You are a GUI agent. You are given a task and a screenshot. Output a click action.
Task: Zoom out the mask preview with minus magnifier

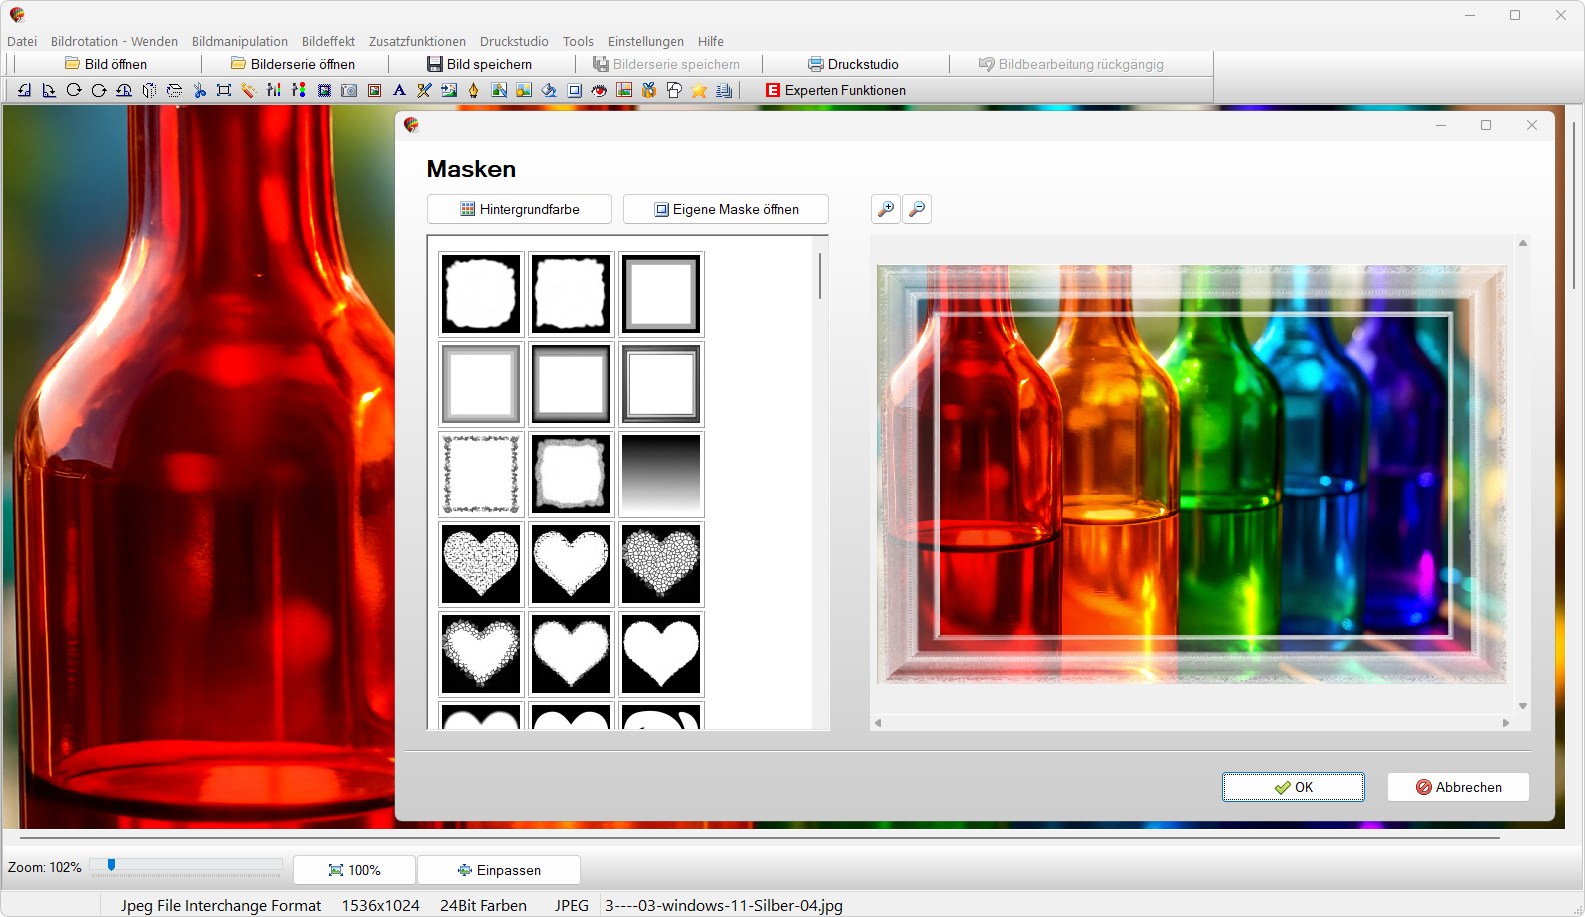pyautogui.click(x=917, y=209)
